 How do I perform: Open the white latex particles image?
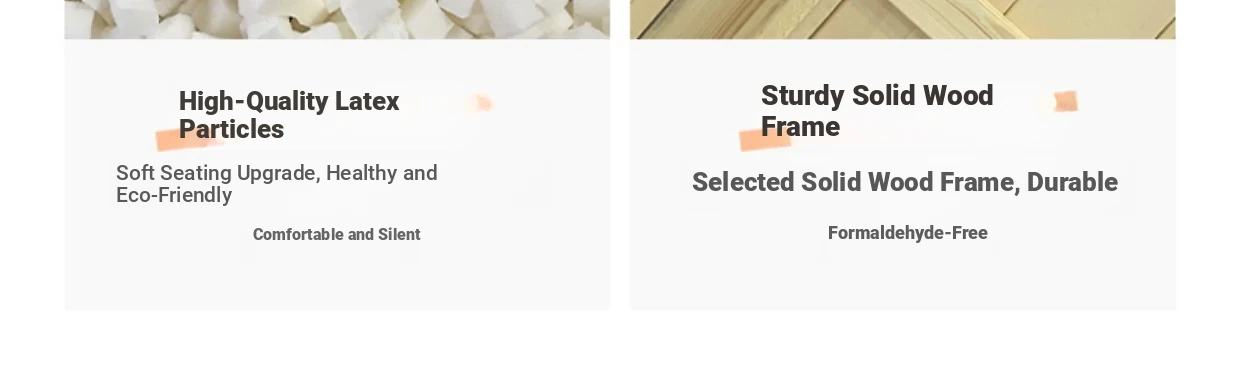pyautogui.click(x=337, y=19)
